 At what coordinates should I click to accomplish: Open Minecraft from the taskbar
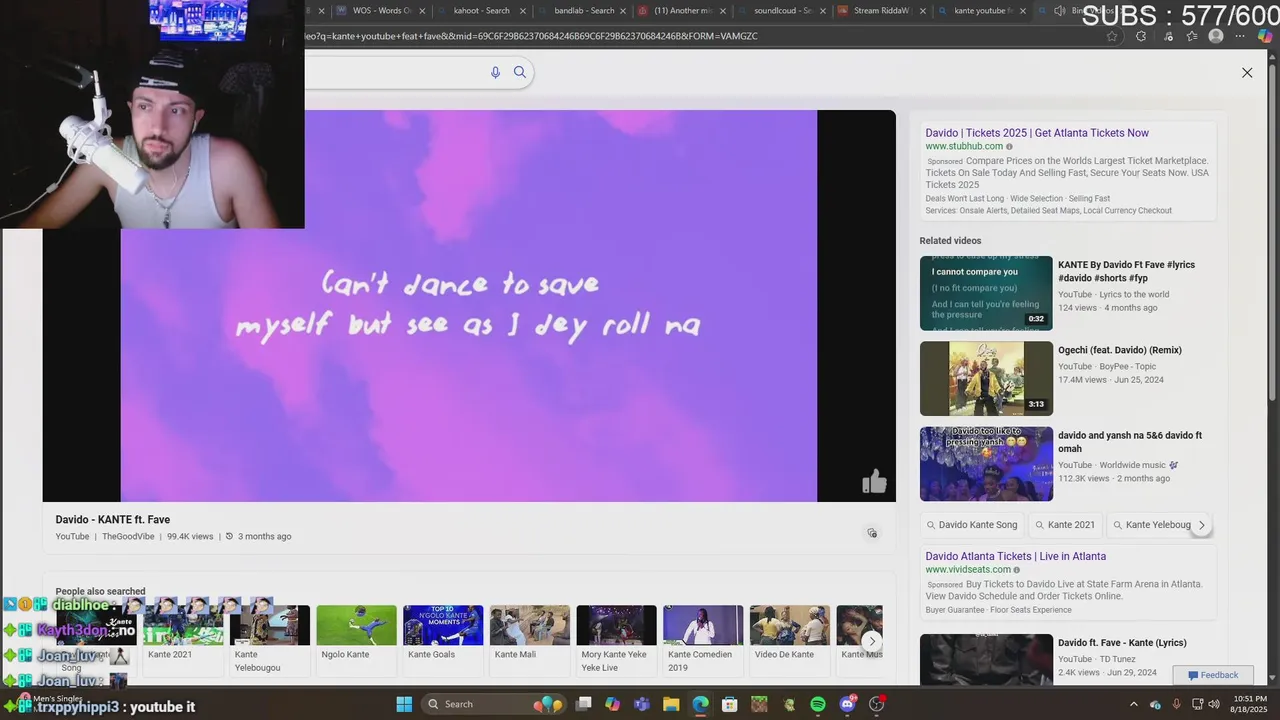(759, 704)
